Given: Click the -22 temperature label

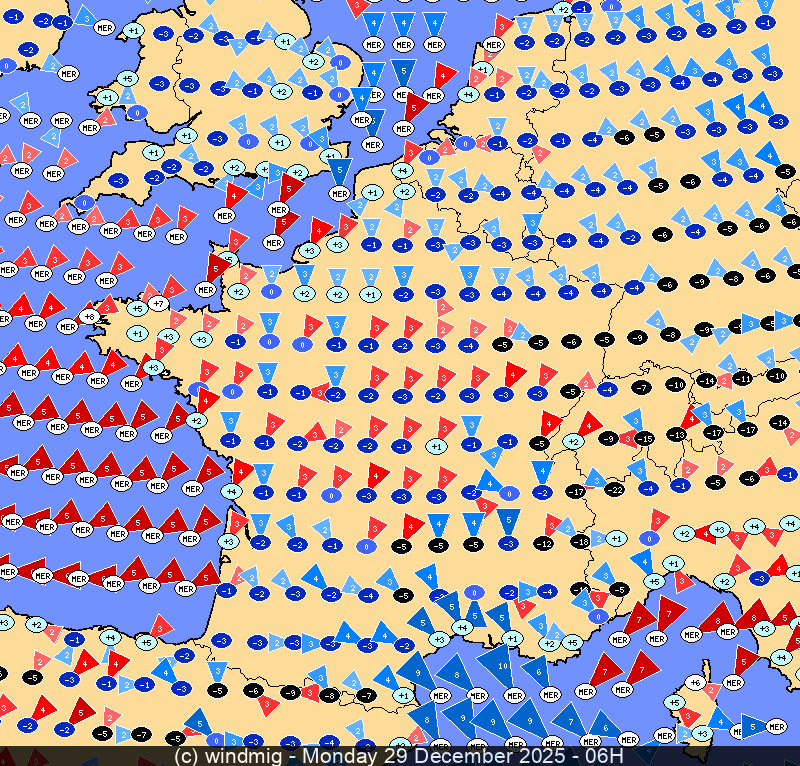Looking at the screenshot, I should [616, 489].
